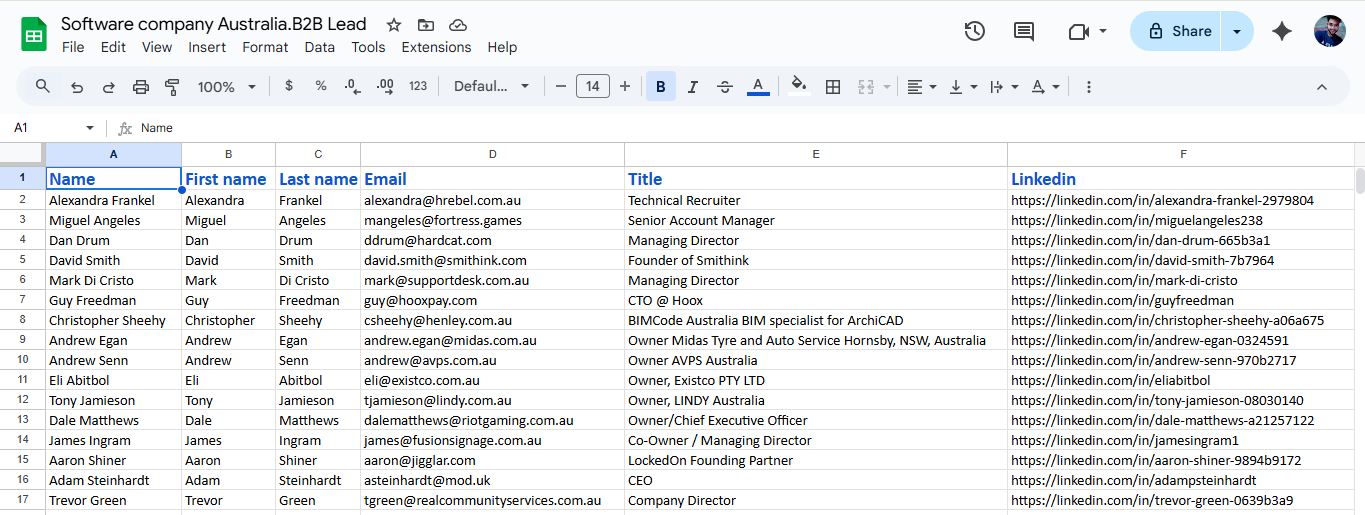Click the print icon in toolbar
1365x515 pixels.
click(x=141, y=87)
